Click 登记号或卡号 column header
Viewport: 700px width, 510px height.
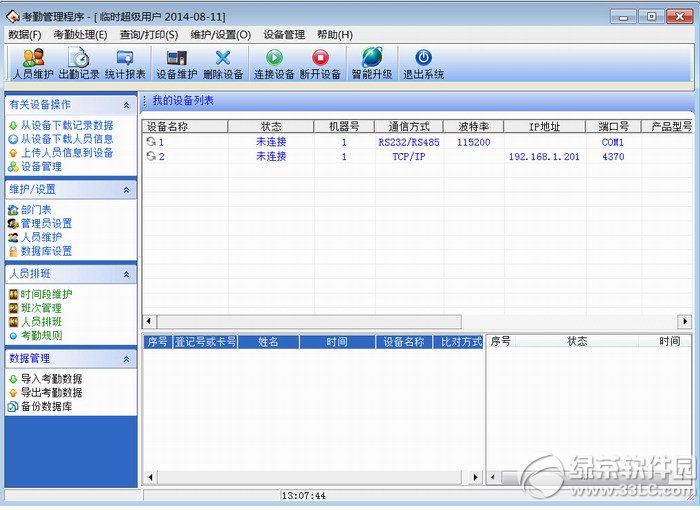click(x=205, y=343)
